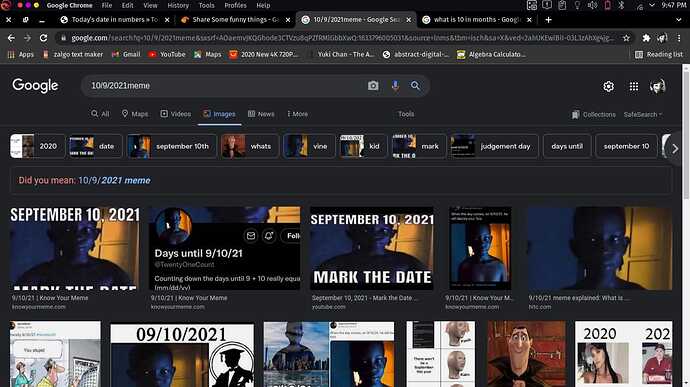
Task: Open the History menu in menu bar
Action: (x=178, y=5)
